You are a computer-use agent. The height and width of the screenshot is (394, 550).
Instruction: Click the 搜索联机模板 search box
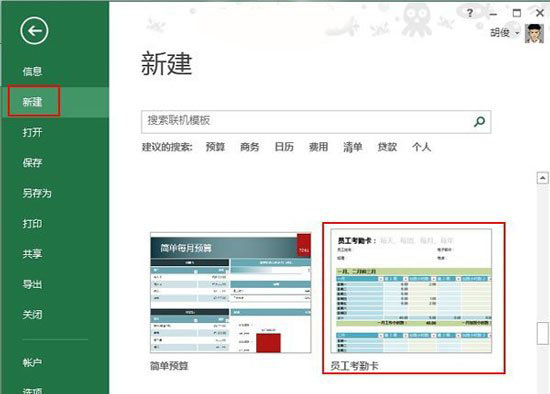coord(316,122)
